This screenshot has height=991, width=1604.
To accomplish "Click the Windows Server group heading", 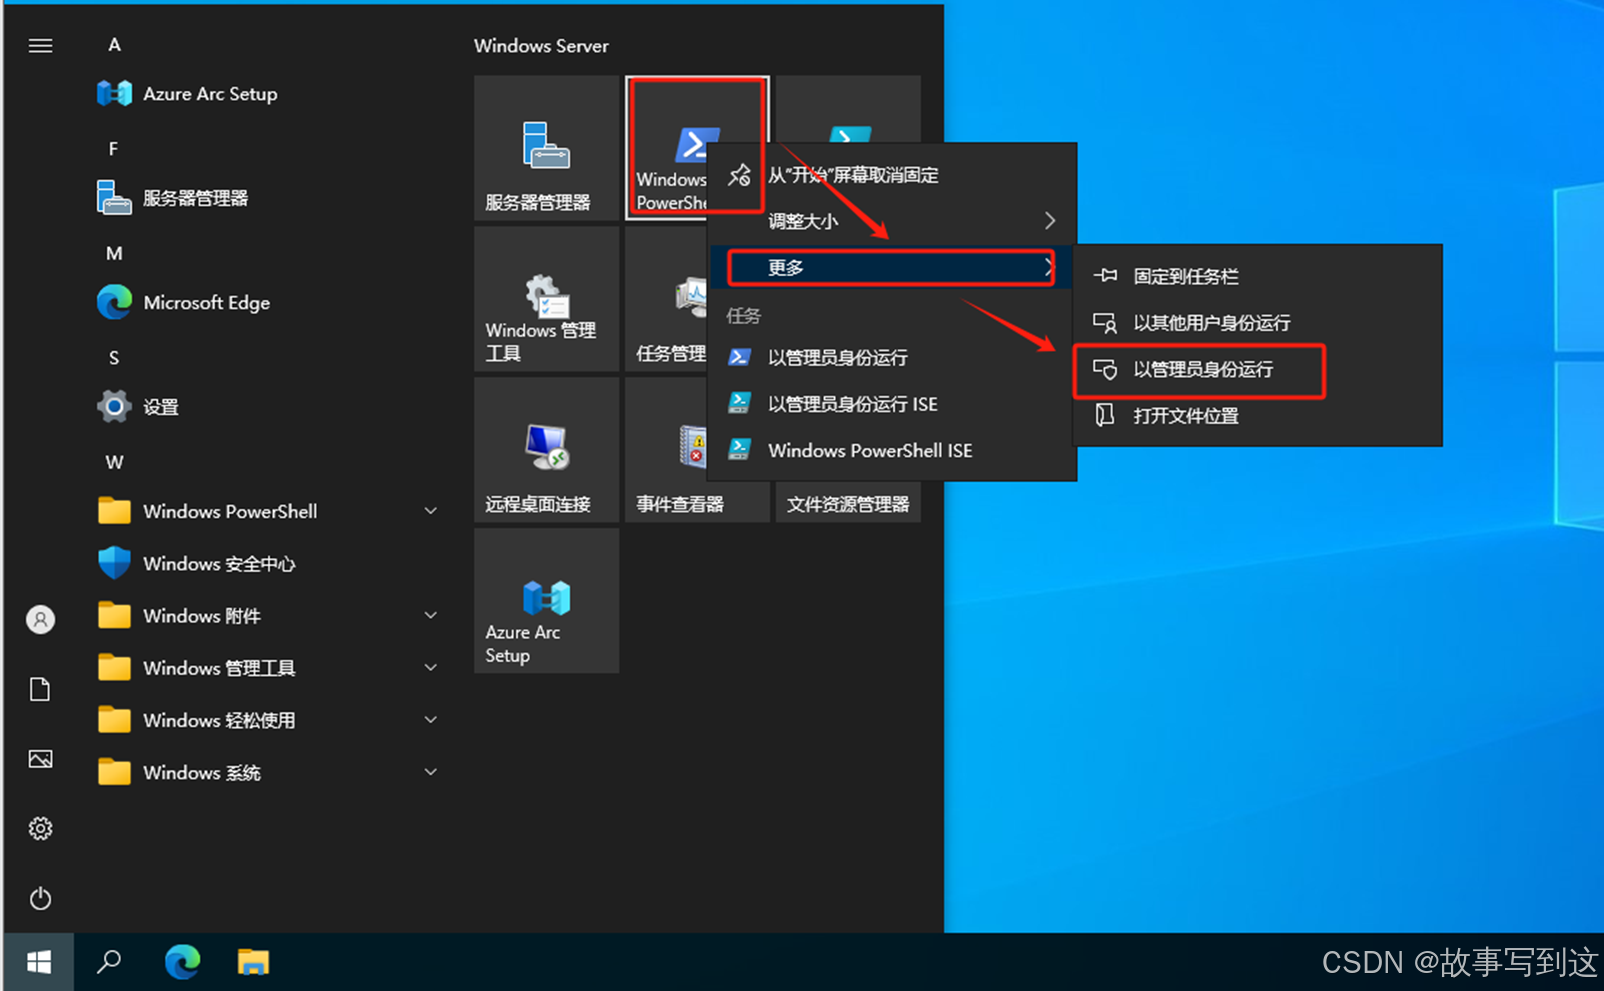I will (541, 46).
